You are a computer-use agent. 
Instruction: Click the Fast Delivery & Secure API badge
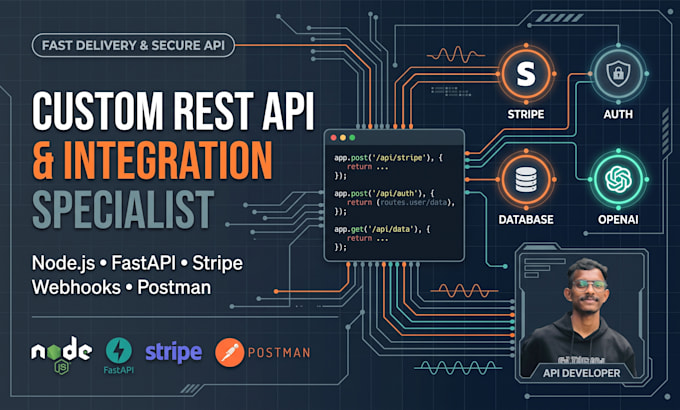point(134,45)
